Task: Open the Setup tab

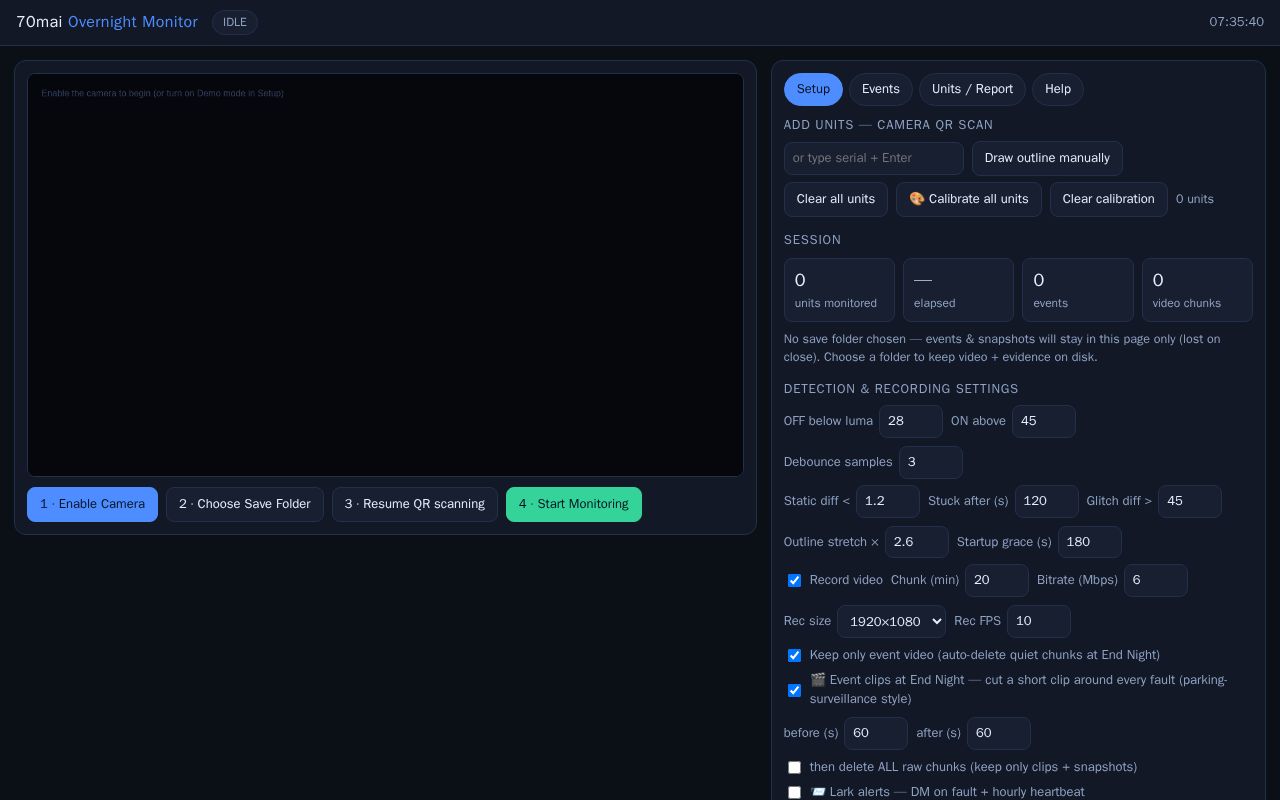Action: click(813, 89)
